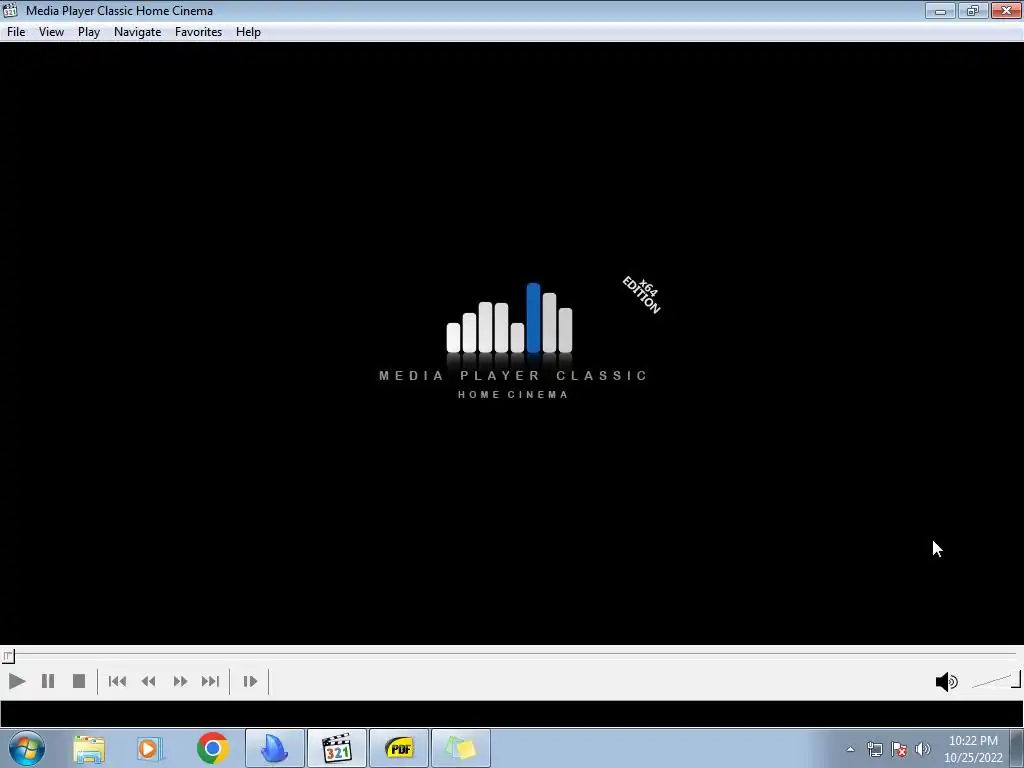Open the Help menu
This screenshot has height=768, width=1024.
tap(248, 32)
